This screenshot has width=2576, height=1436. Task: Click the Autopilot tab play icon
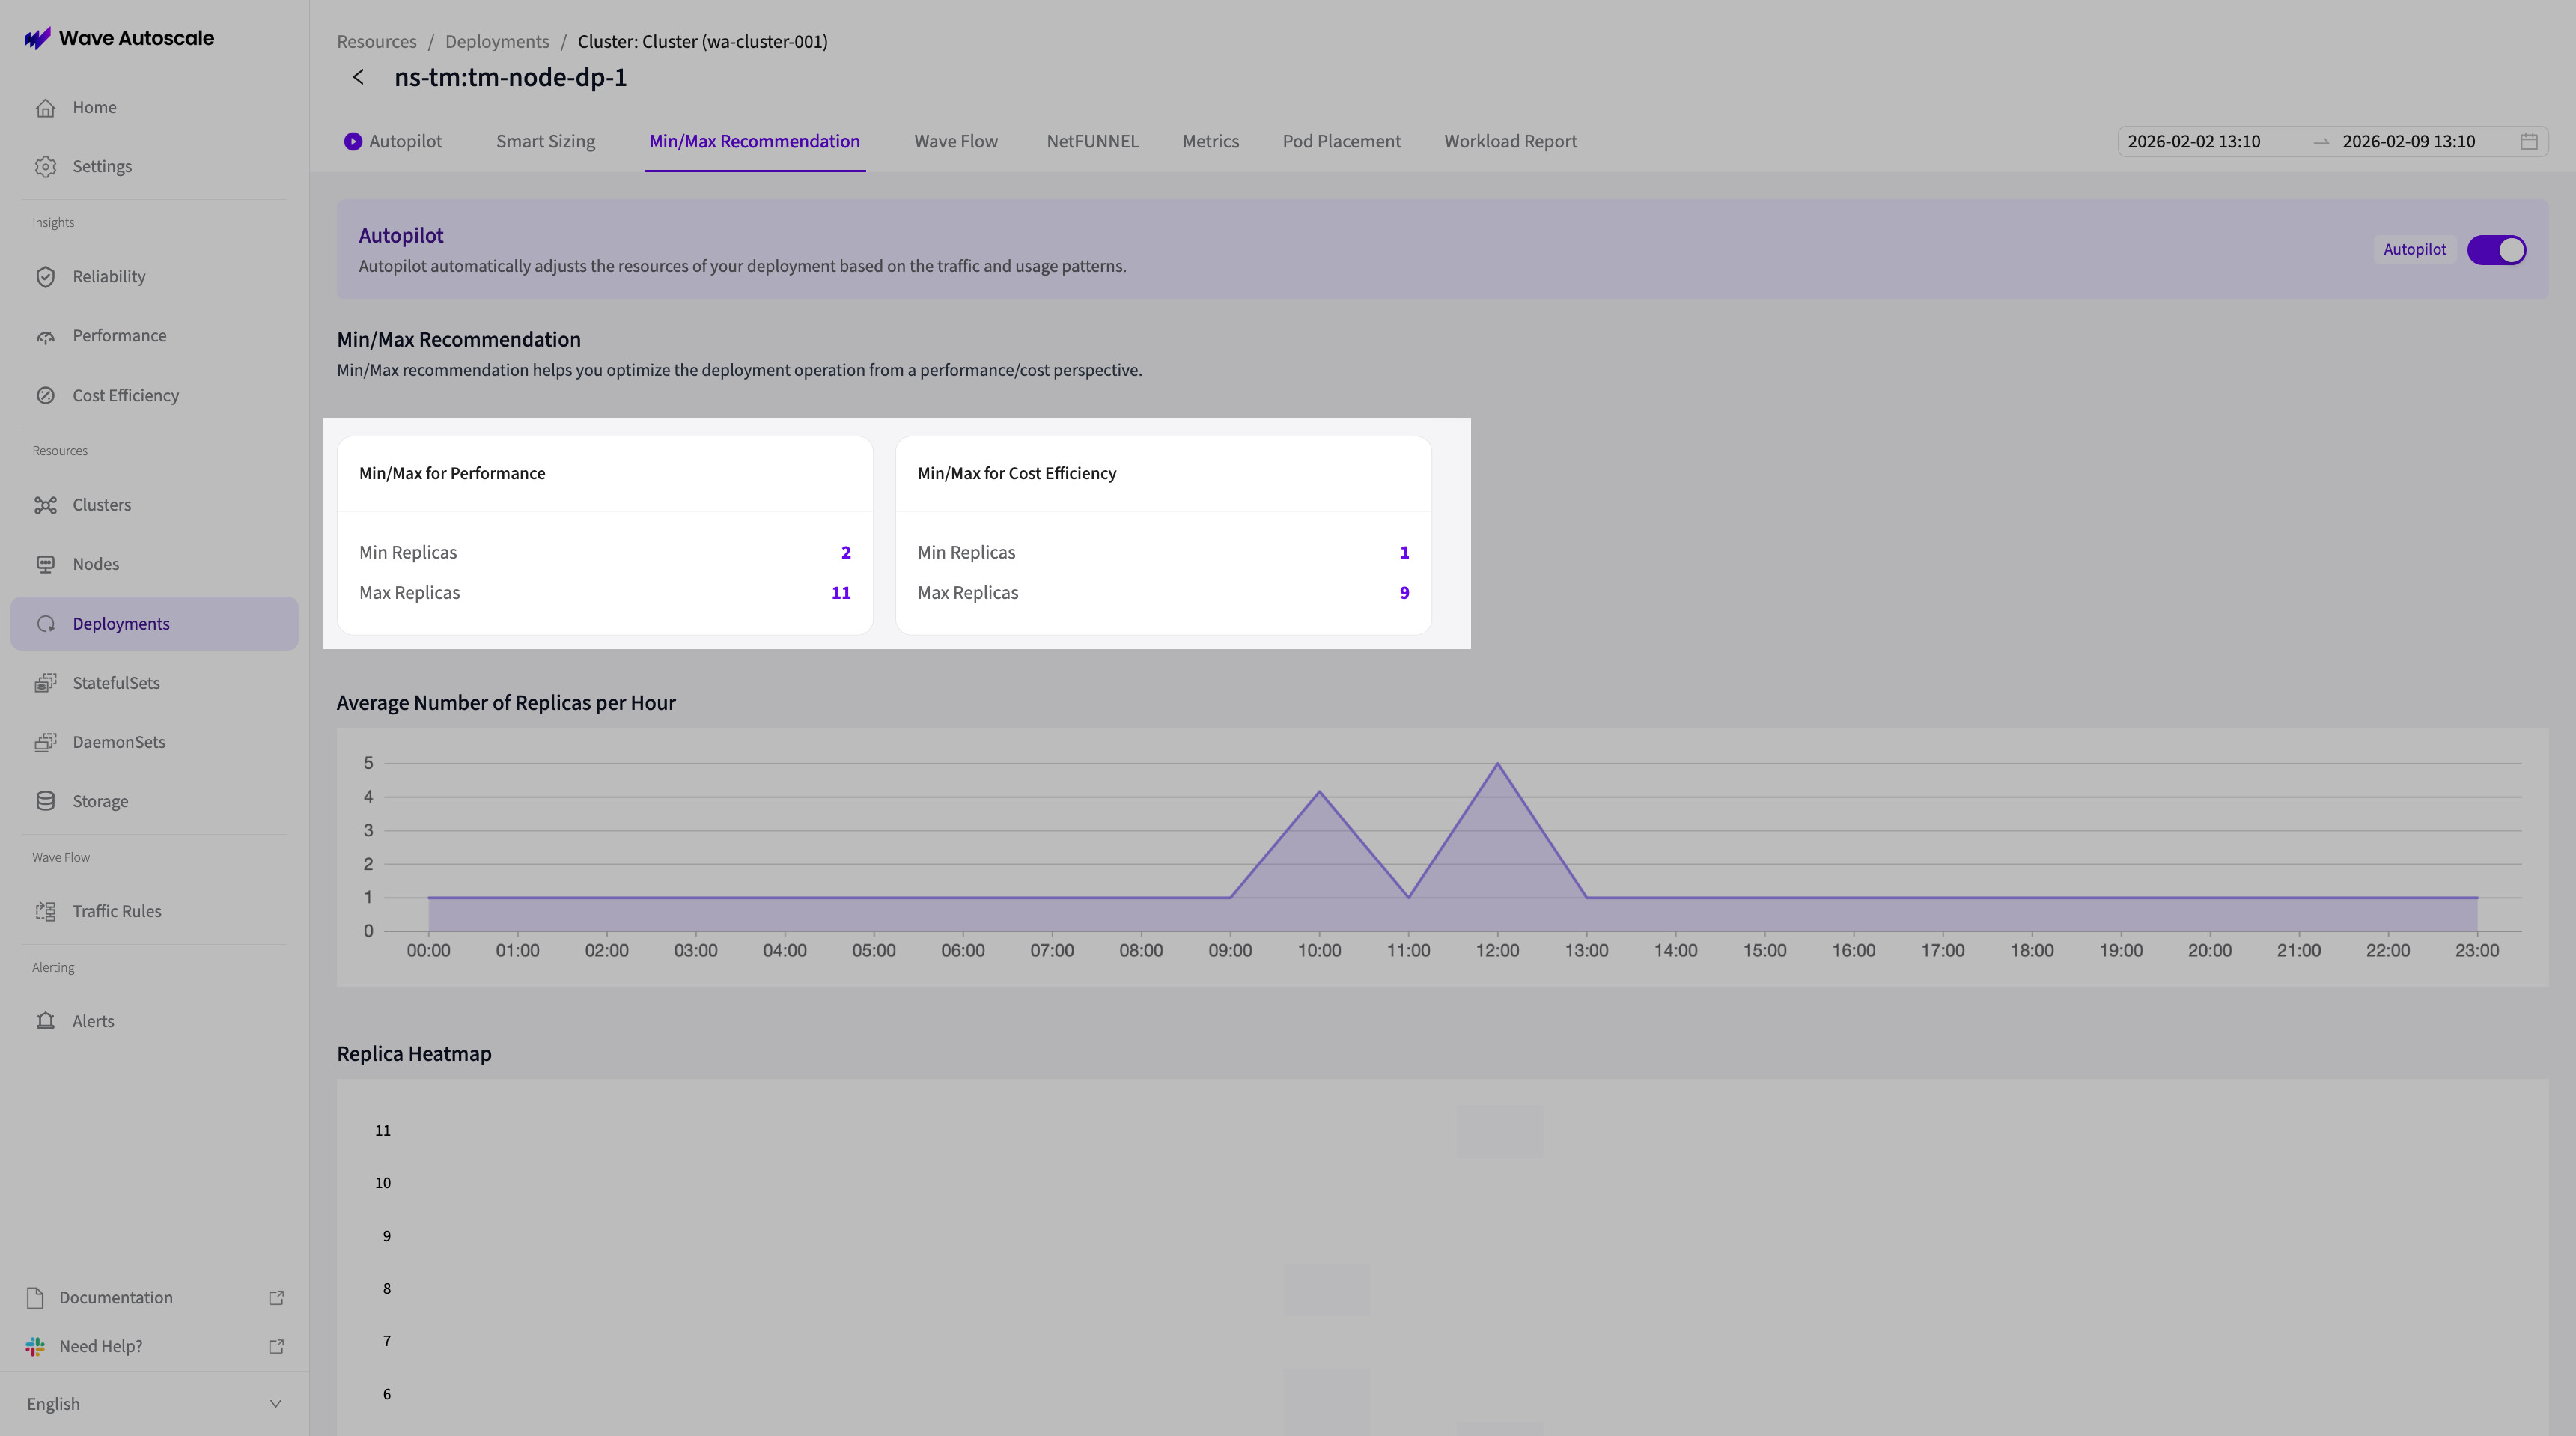pos(353,142)
